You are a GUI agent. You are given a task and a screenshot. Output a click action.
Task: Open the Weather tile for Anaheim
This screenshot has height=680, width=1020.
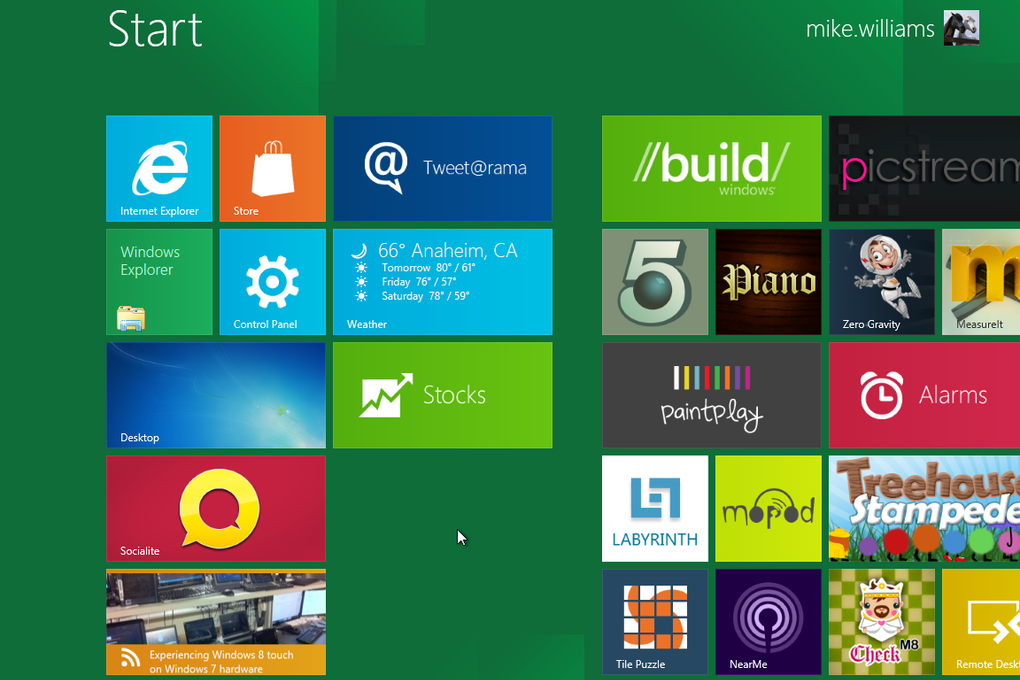[x=442, y=282]
